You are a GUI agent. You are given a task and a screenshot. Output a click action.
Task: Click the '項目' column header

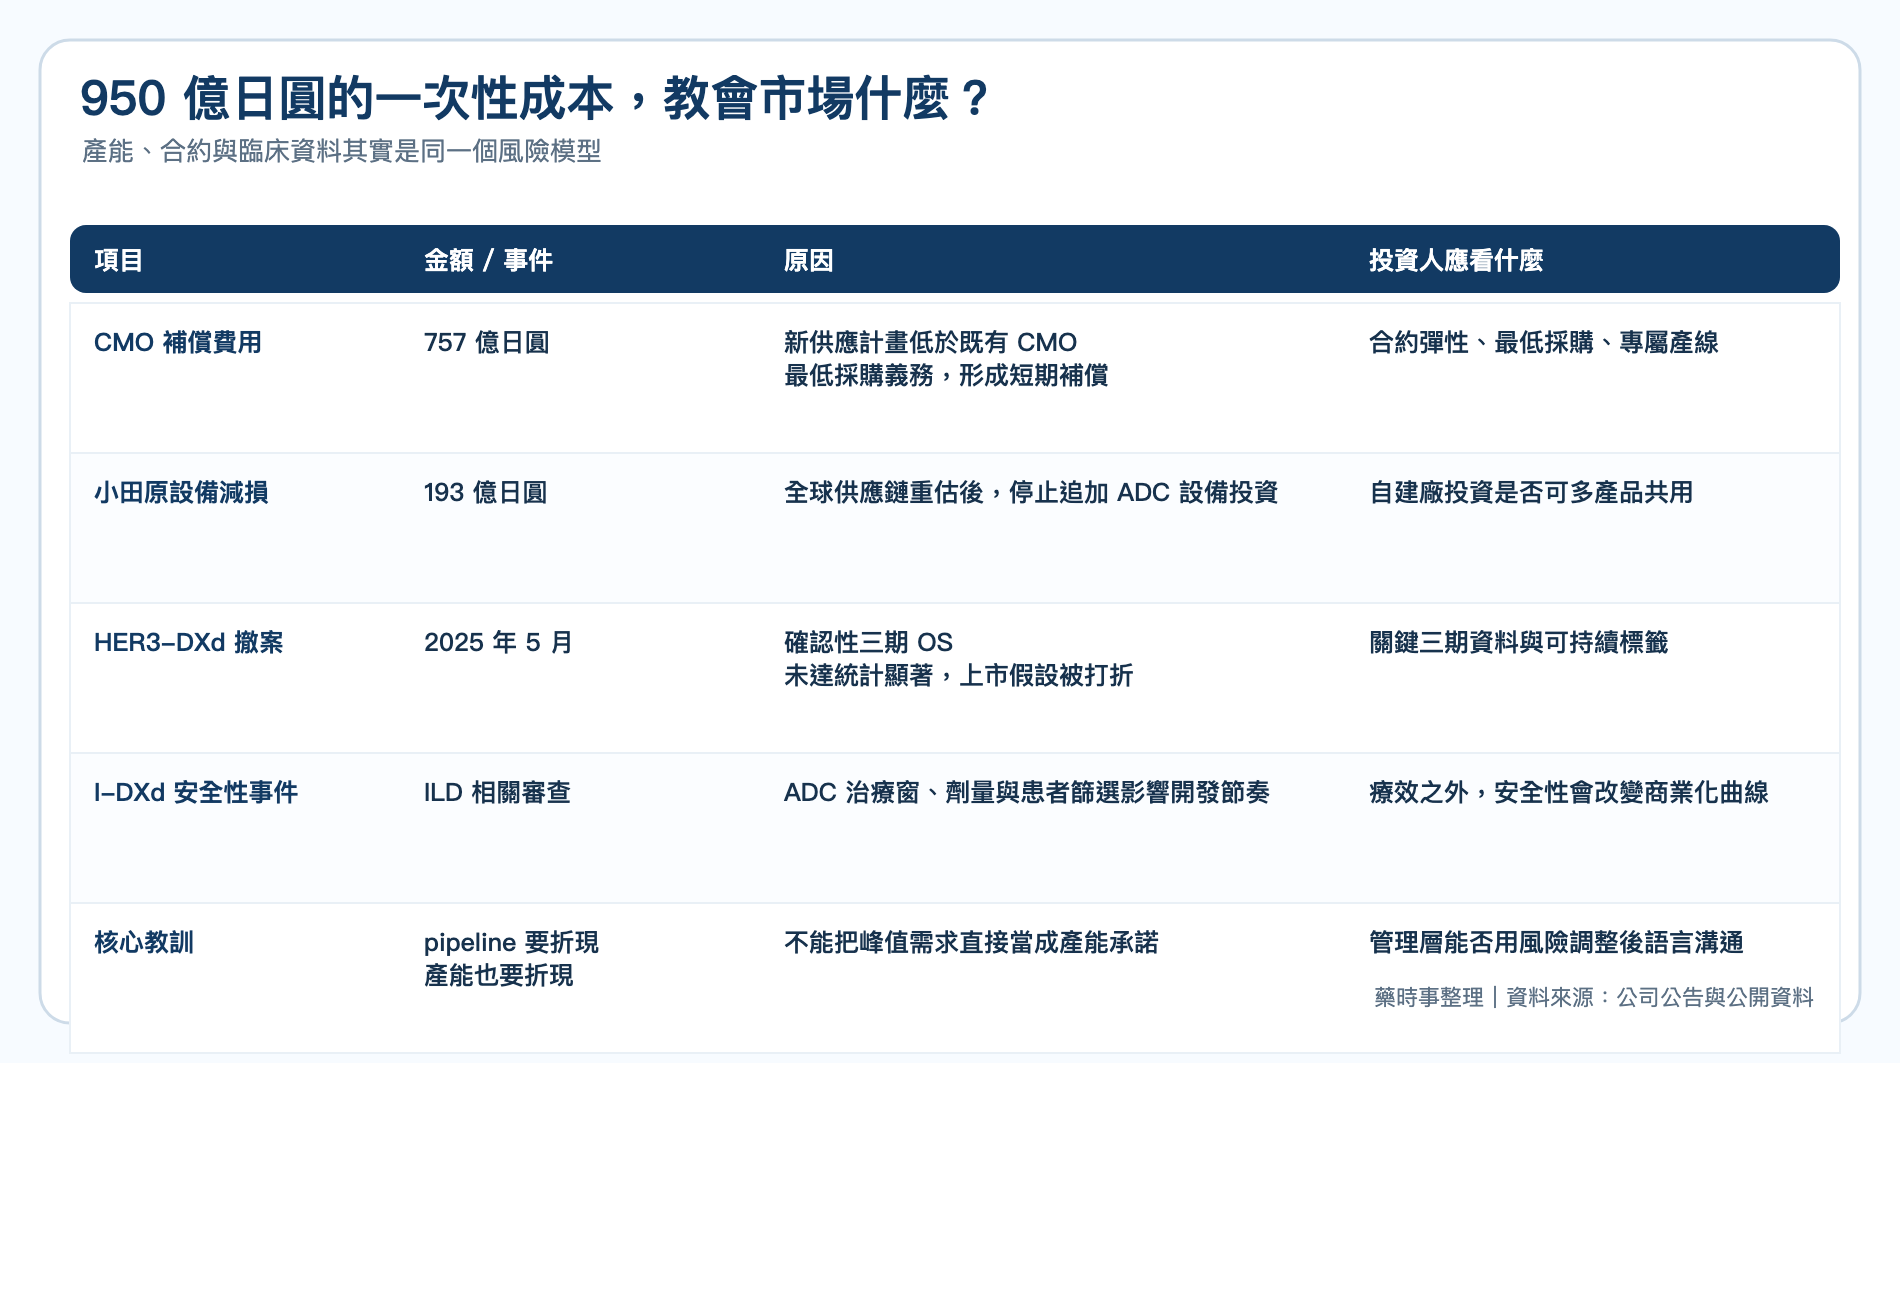(119, 260)
